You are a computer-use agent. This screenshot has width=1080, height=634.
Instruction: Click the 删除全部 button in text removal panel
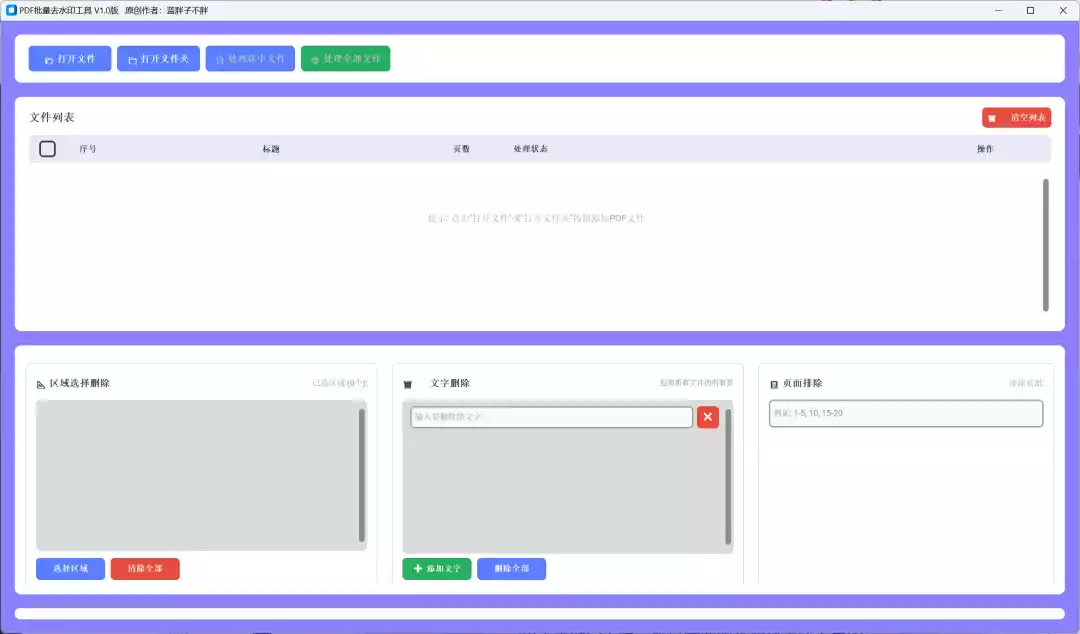tap(512, 569)
